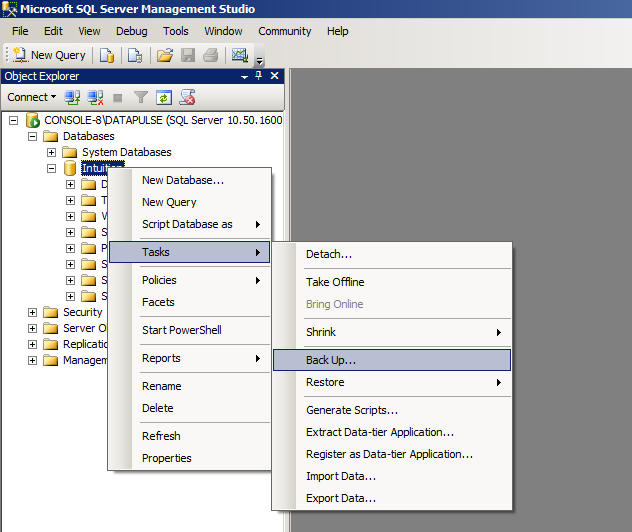This screenshot has height=532, width=632.
Task: Expand the Security folder node
Action: (x=32, y=312)
